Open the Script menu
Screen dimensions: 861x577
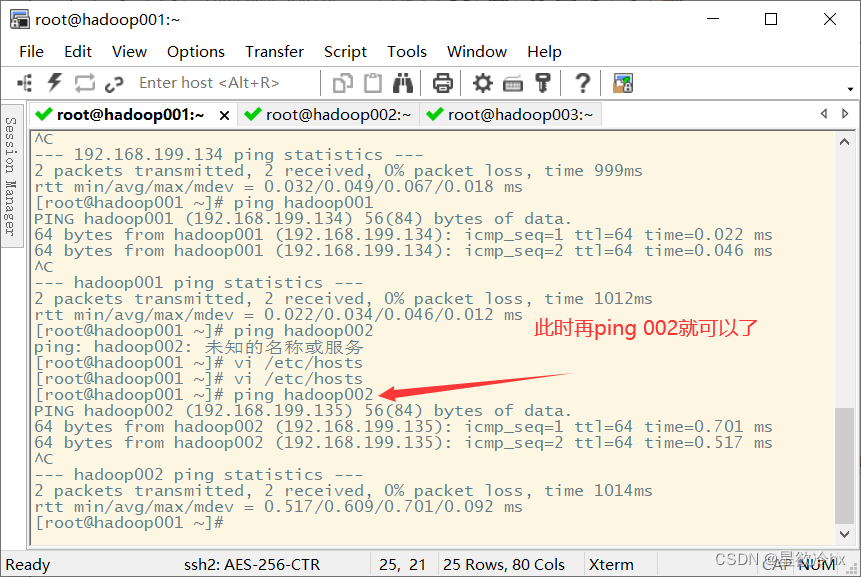(345, 52)
